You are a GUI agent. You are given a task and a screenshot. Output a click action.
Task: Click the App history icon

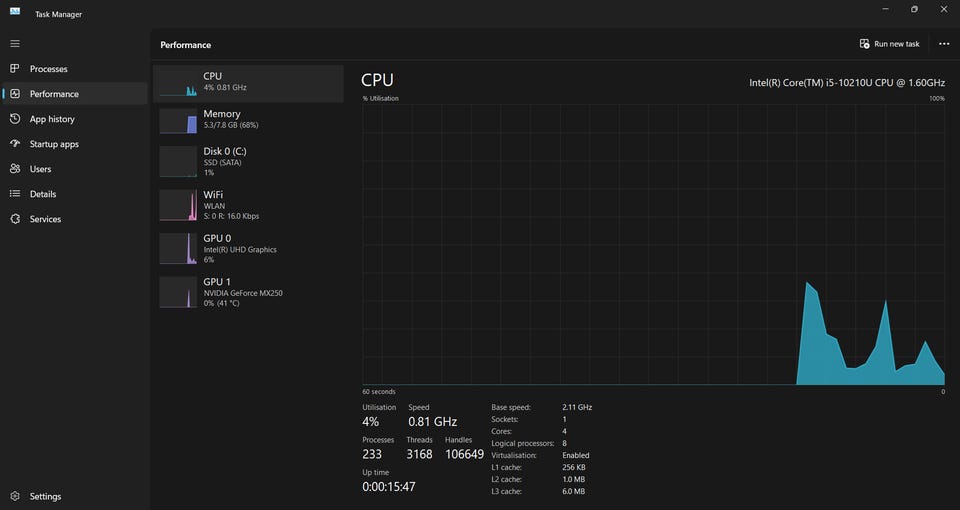[15, 119]
